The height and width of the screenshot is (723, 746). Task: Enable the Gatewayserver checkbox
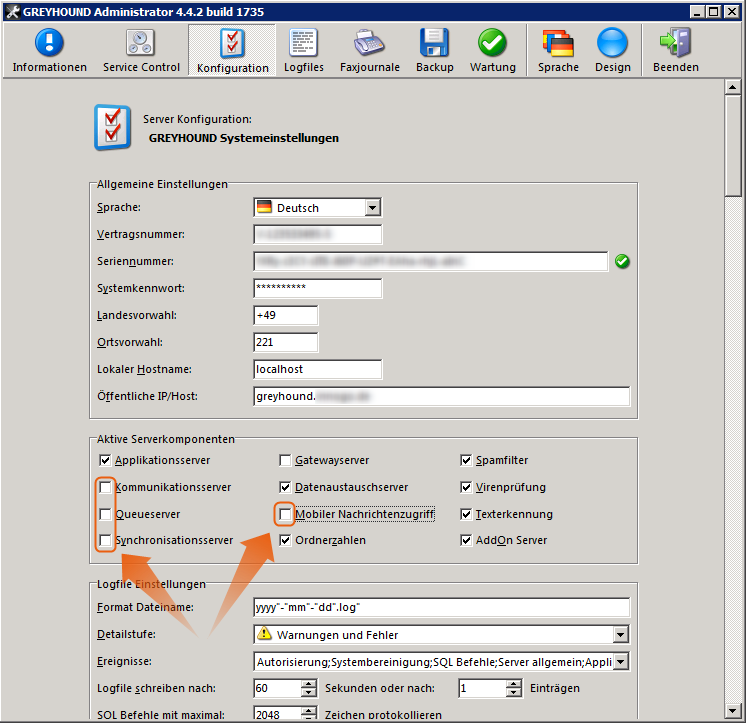[285, 460]
